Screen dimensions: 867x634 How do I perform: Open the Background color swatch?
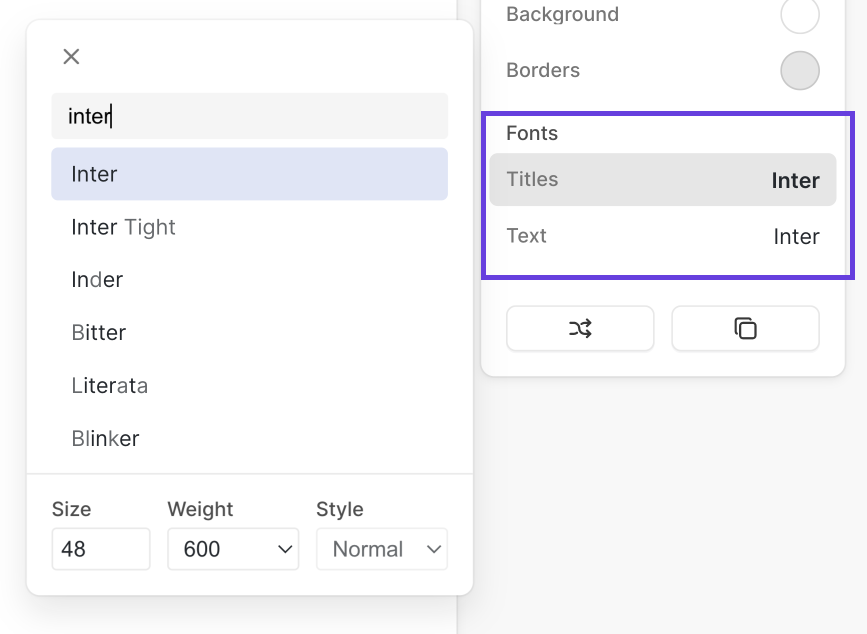pyautogui.click(x=799, y=16)
